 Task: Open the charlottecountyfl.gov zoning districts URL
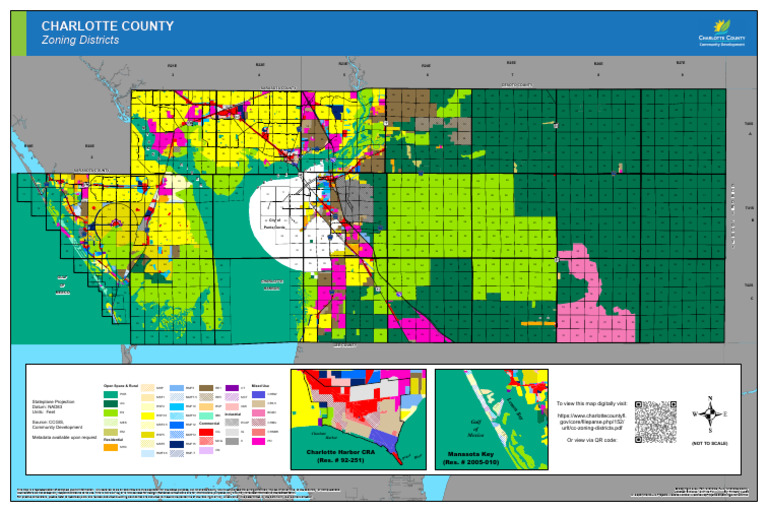click(x=592, y=421)
